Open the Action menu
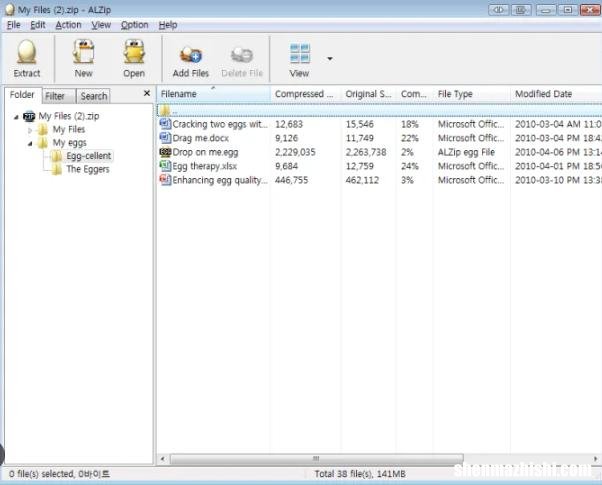The height and width of the screenshot is (485, 602). tap(68, 25)
